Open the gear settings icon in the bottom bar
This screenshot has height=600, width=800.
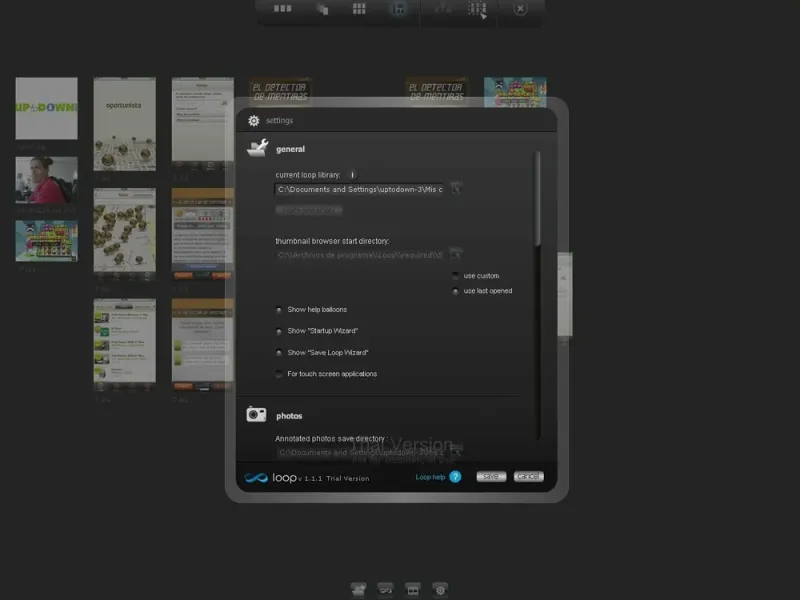(x=440, y=590)
